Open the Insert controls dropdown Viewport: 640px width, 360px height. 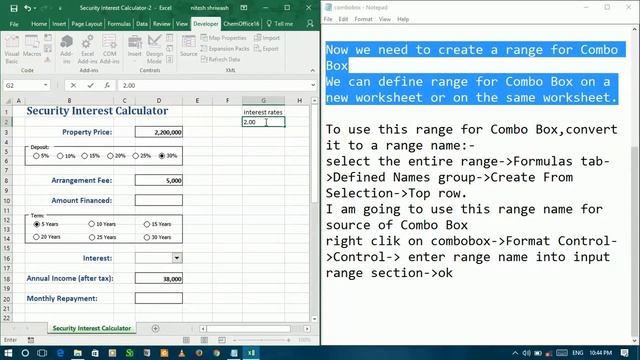click(x=135, y=49)
